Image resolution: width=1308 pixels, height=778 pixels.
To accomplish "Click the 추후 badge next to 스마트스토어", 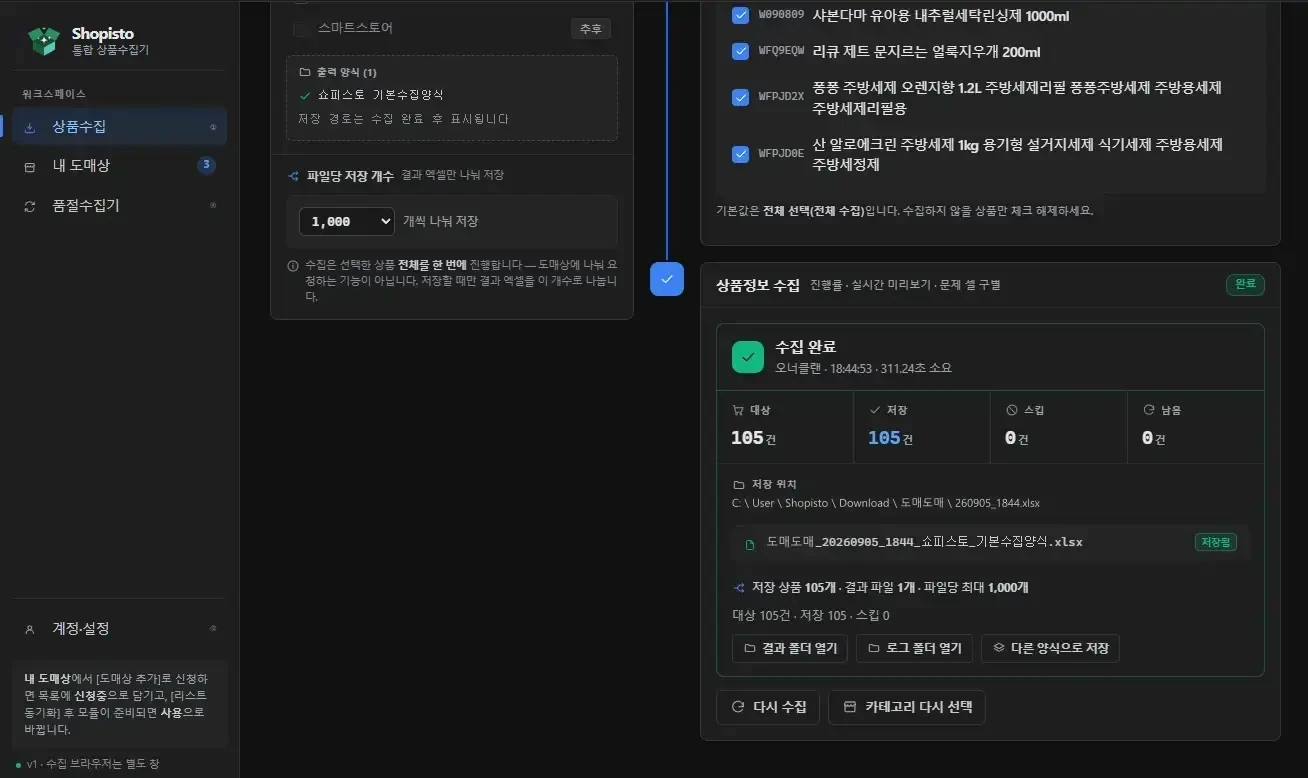I will pos(590,29).
